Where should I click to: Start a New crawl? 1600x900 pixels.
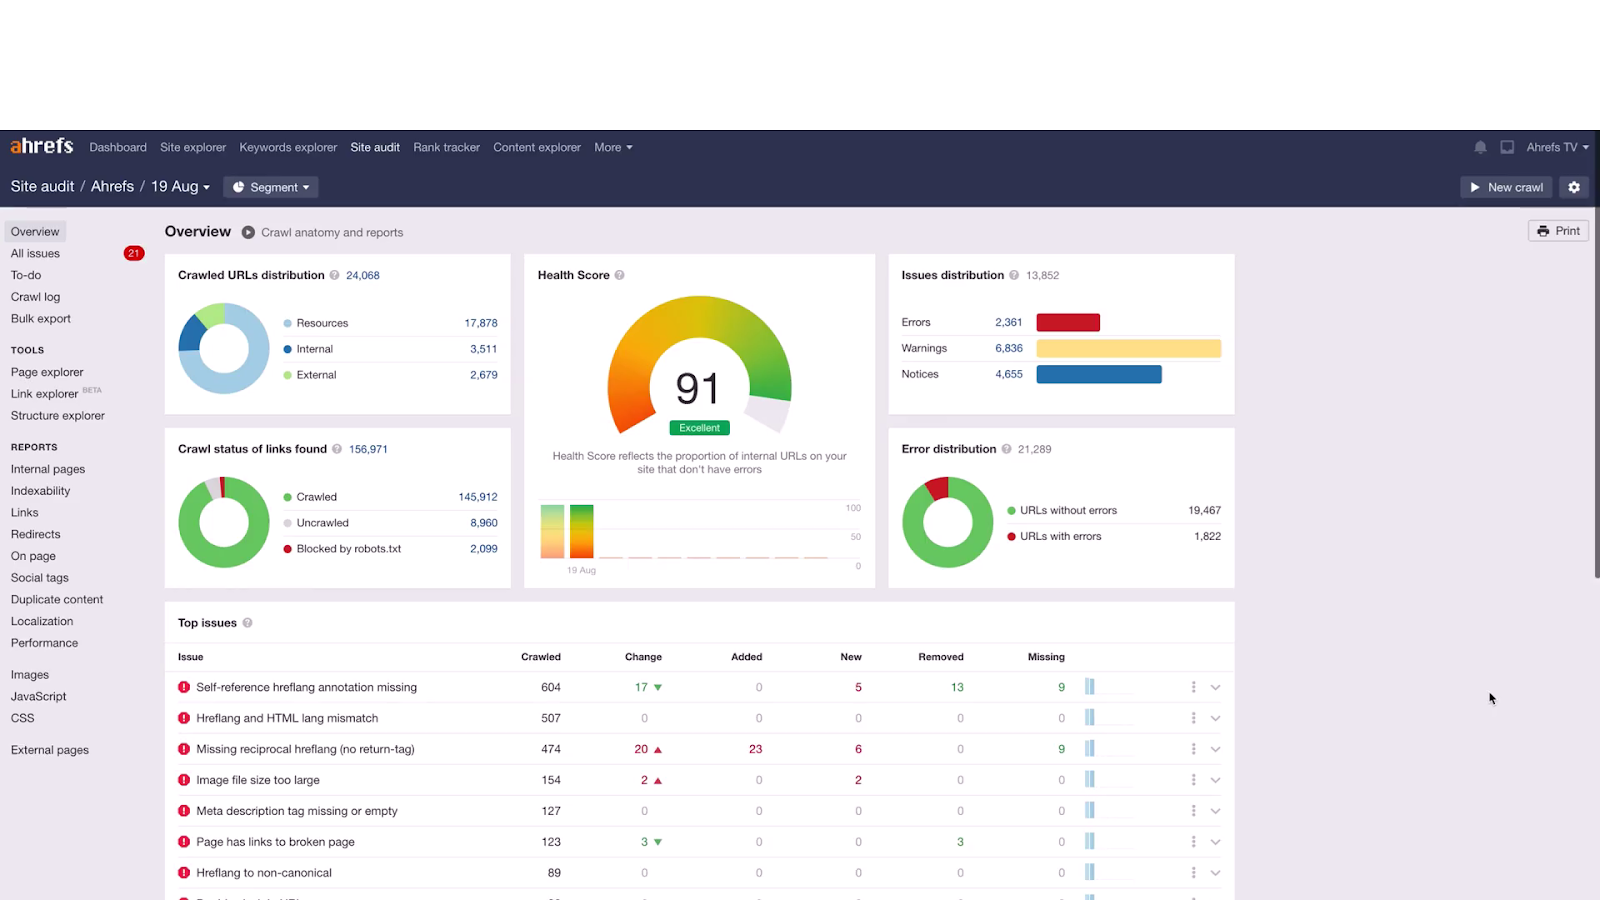pyautogui.click(x=1506, y=187)
